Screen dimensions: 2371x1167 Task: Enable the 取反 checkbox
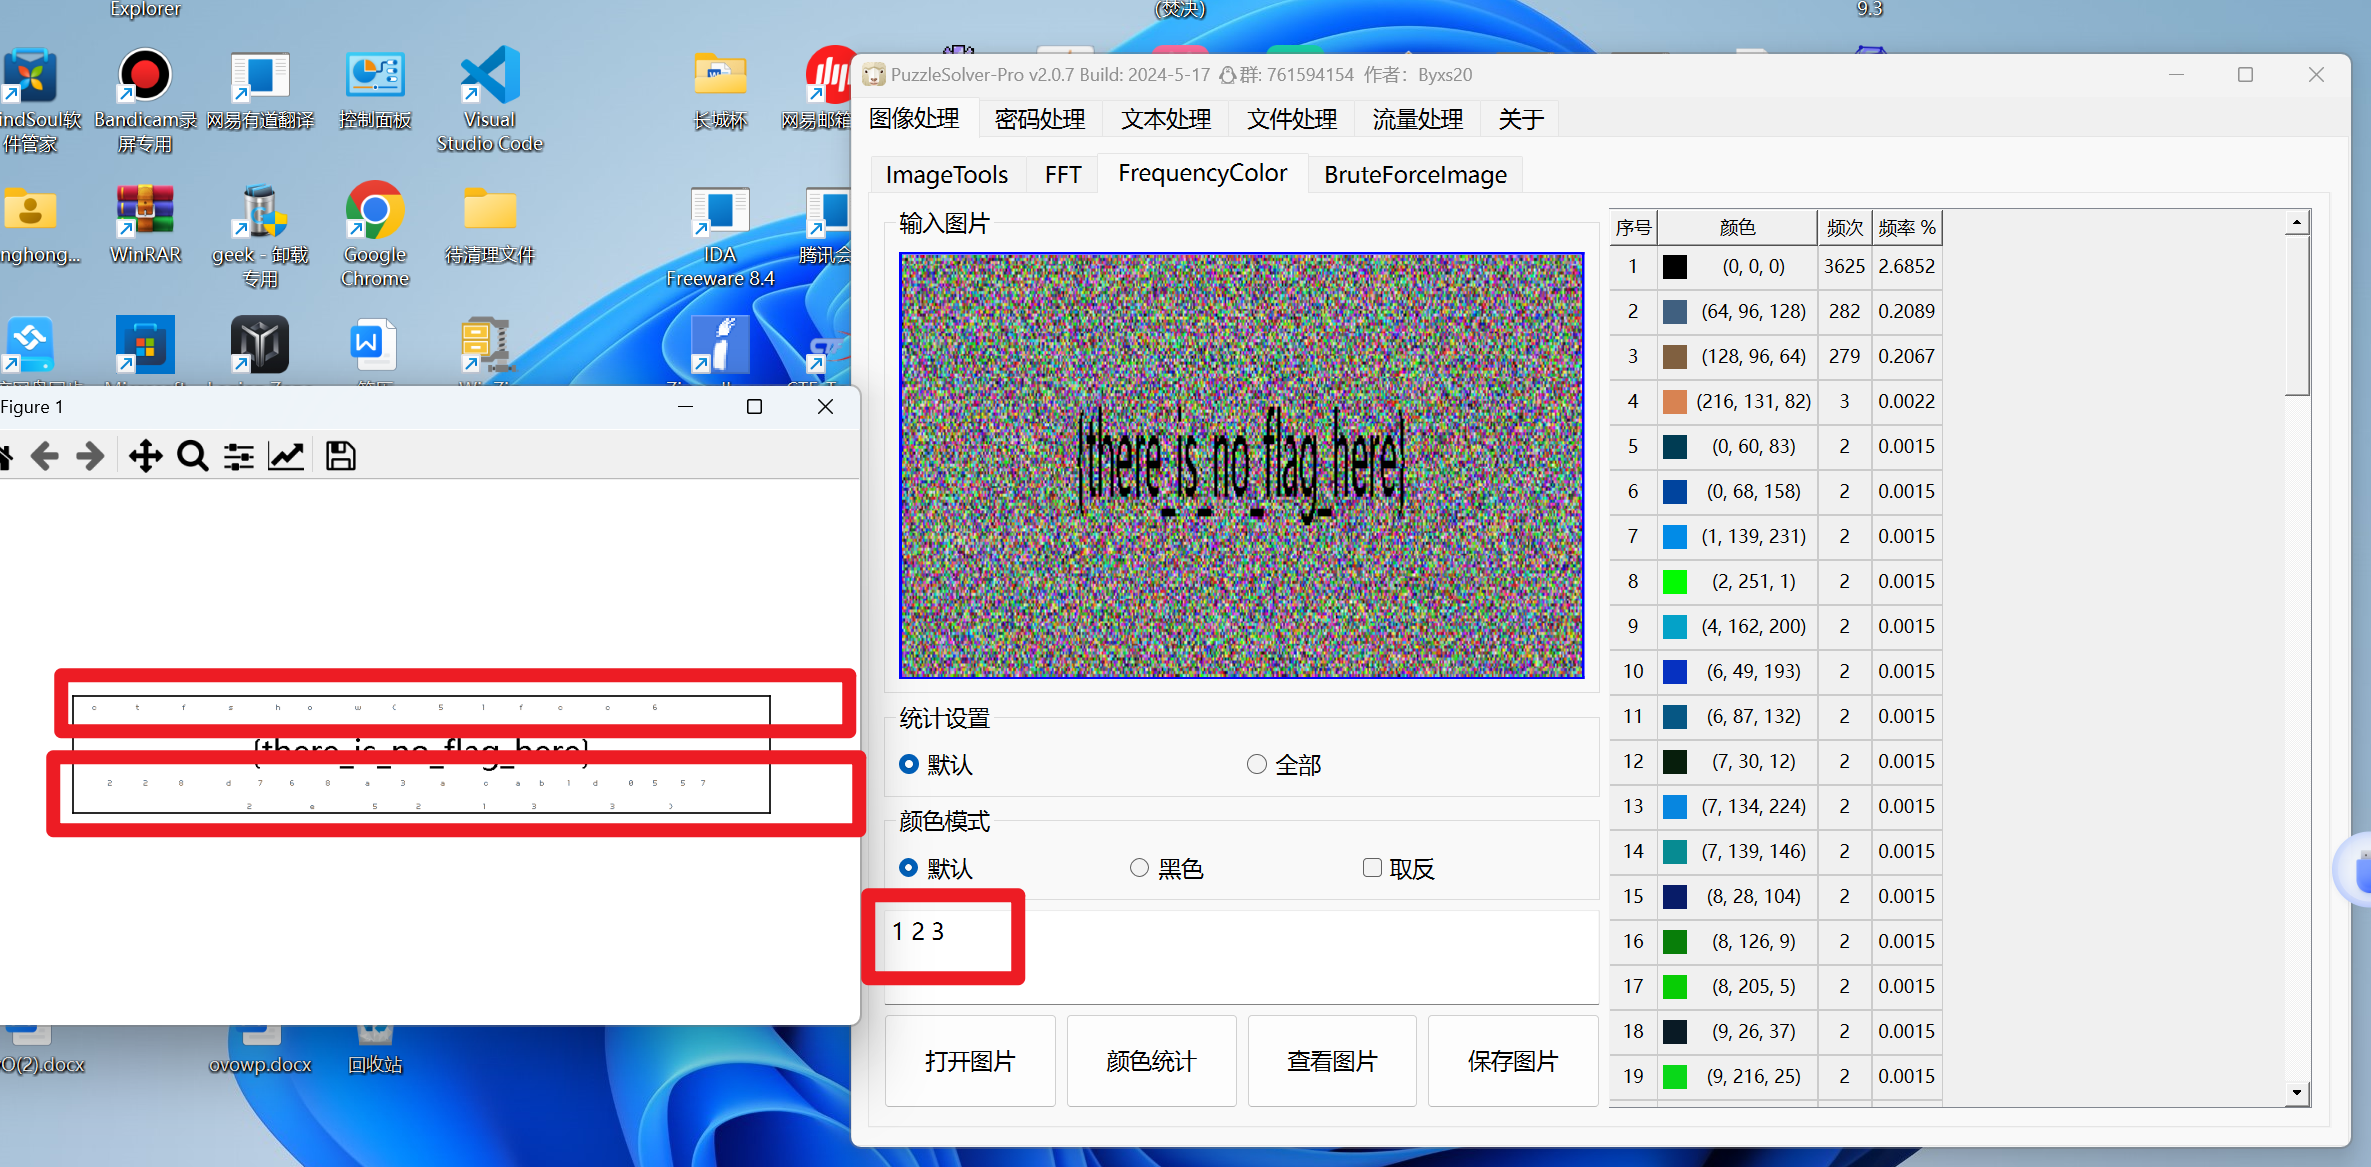point(1372,868)
